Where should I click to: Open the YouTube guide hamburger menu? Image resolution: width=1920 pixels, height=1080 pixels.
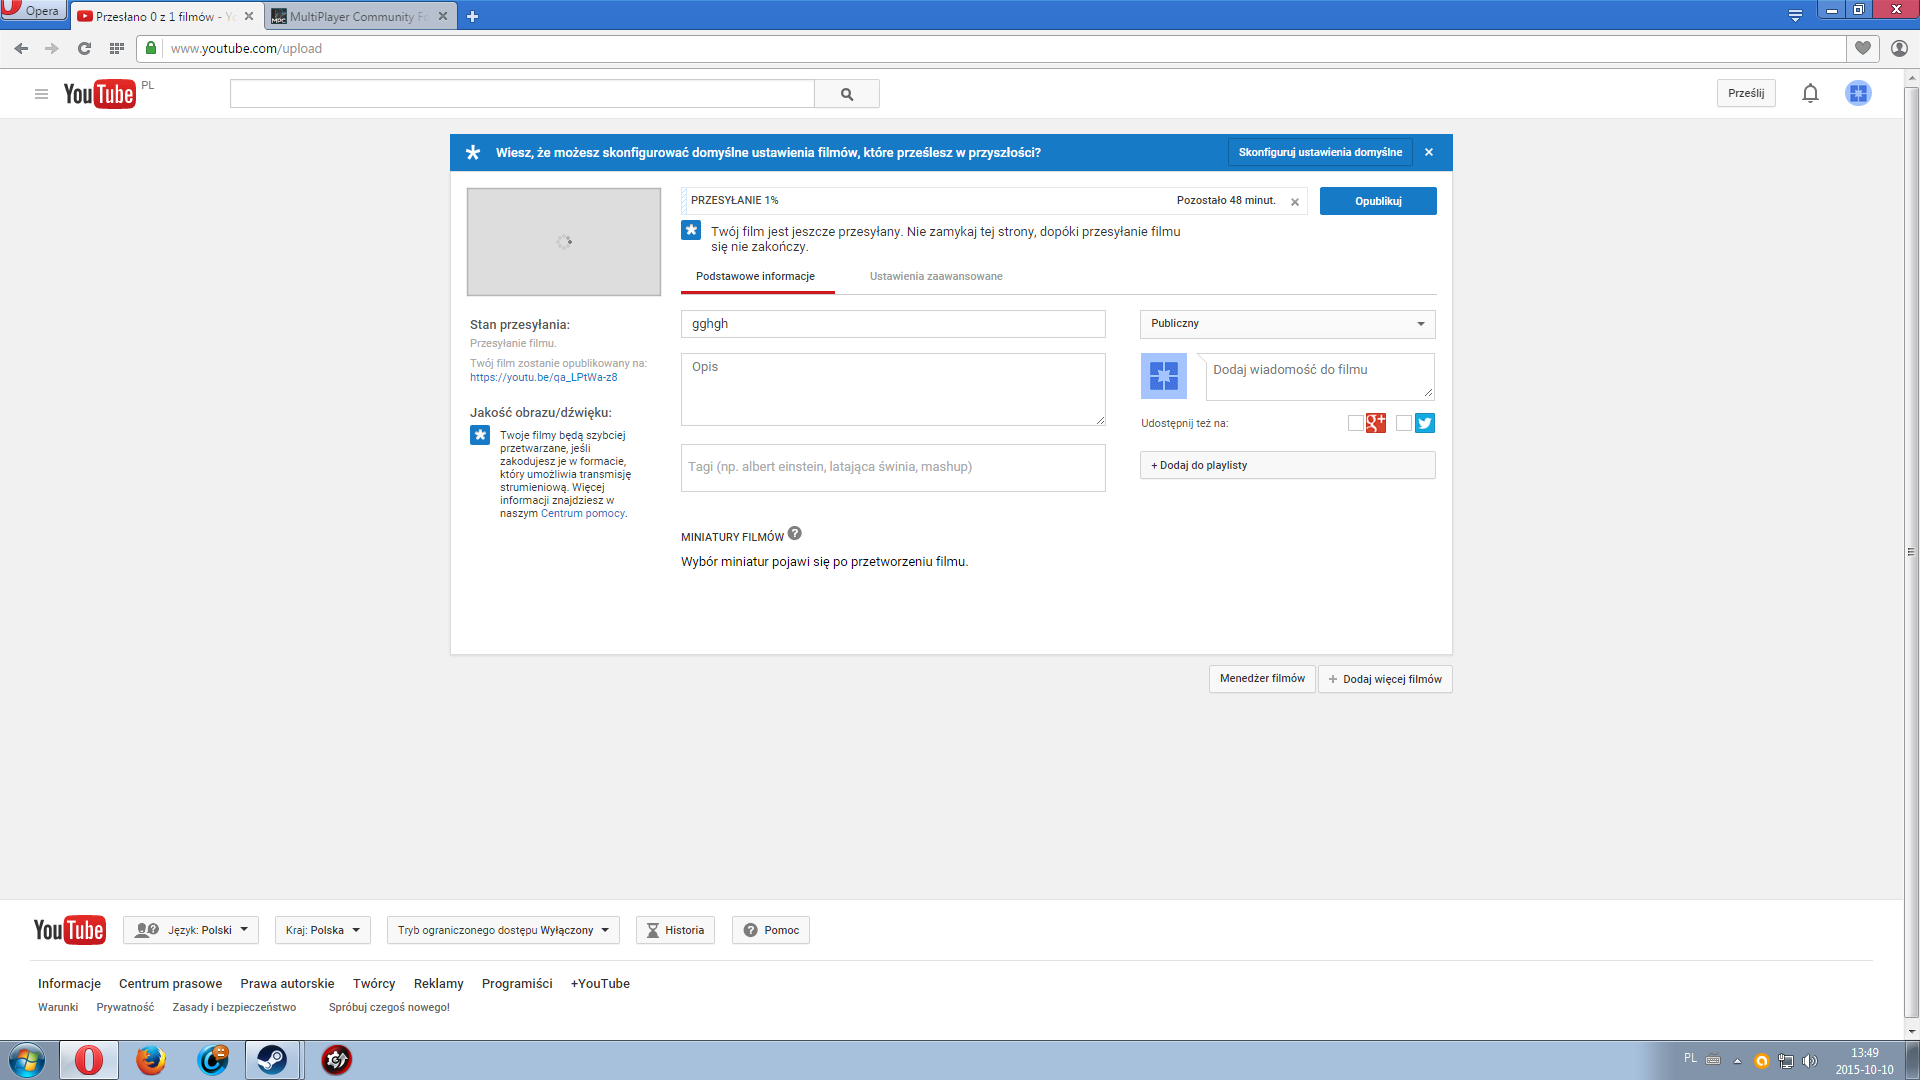[41, 94]
